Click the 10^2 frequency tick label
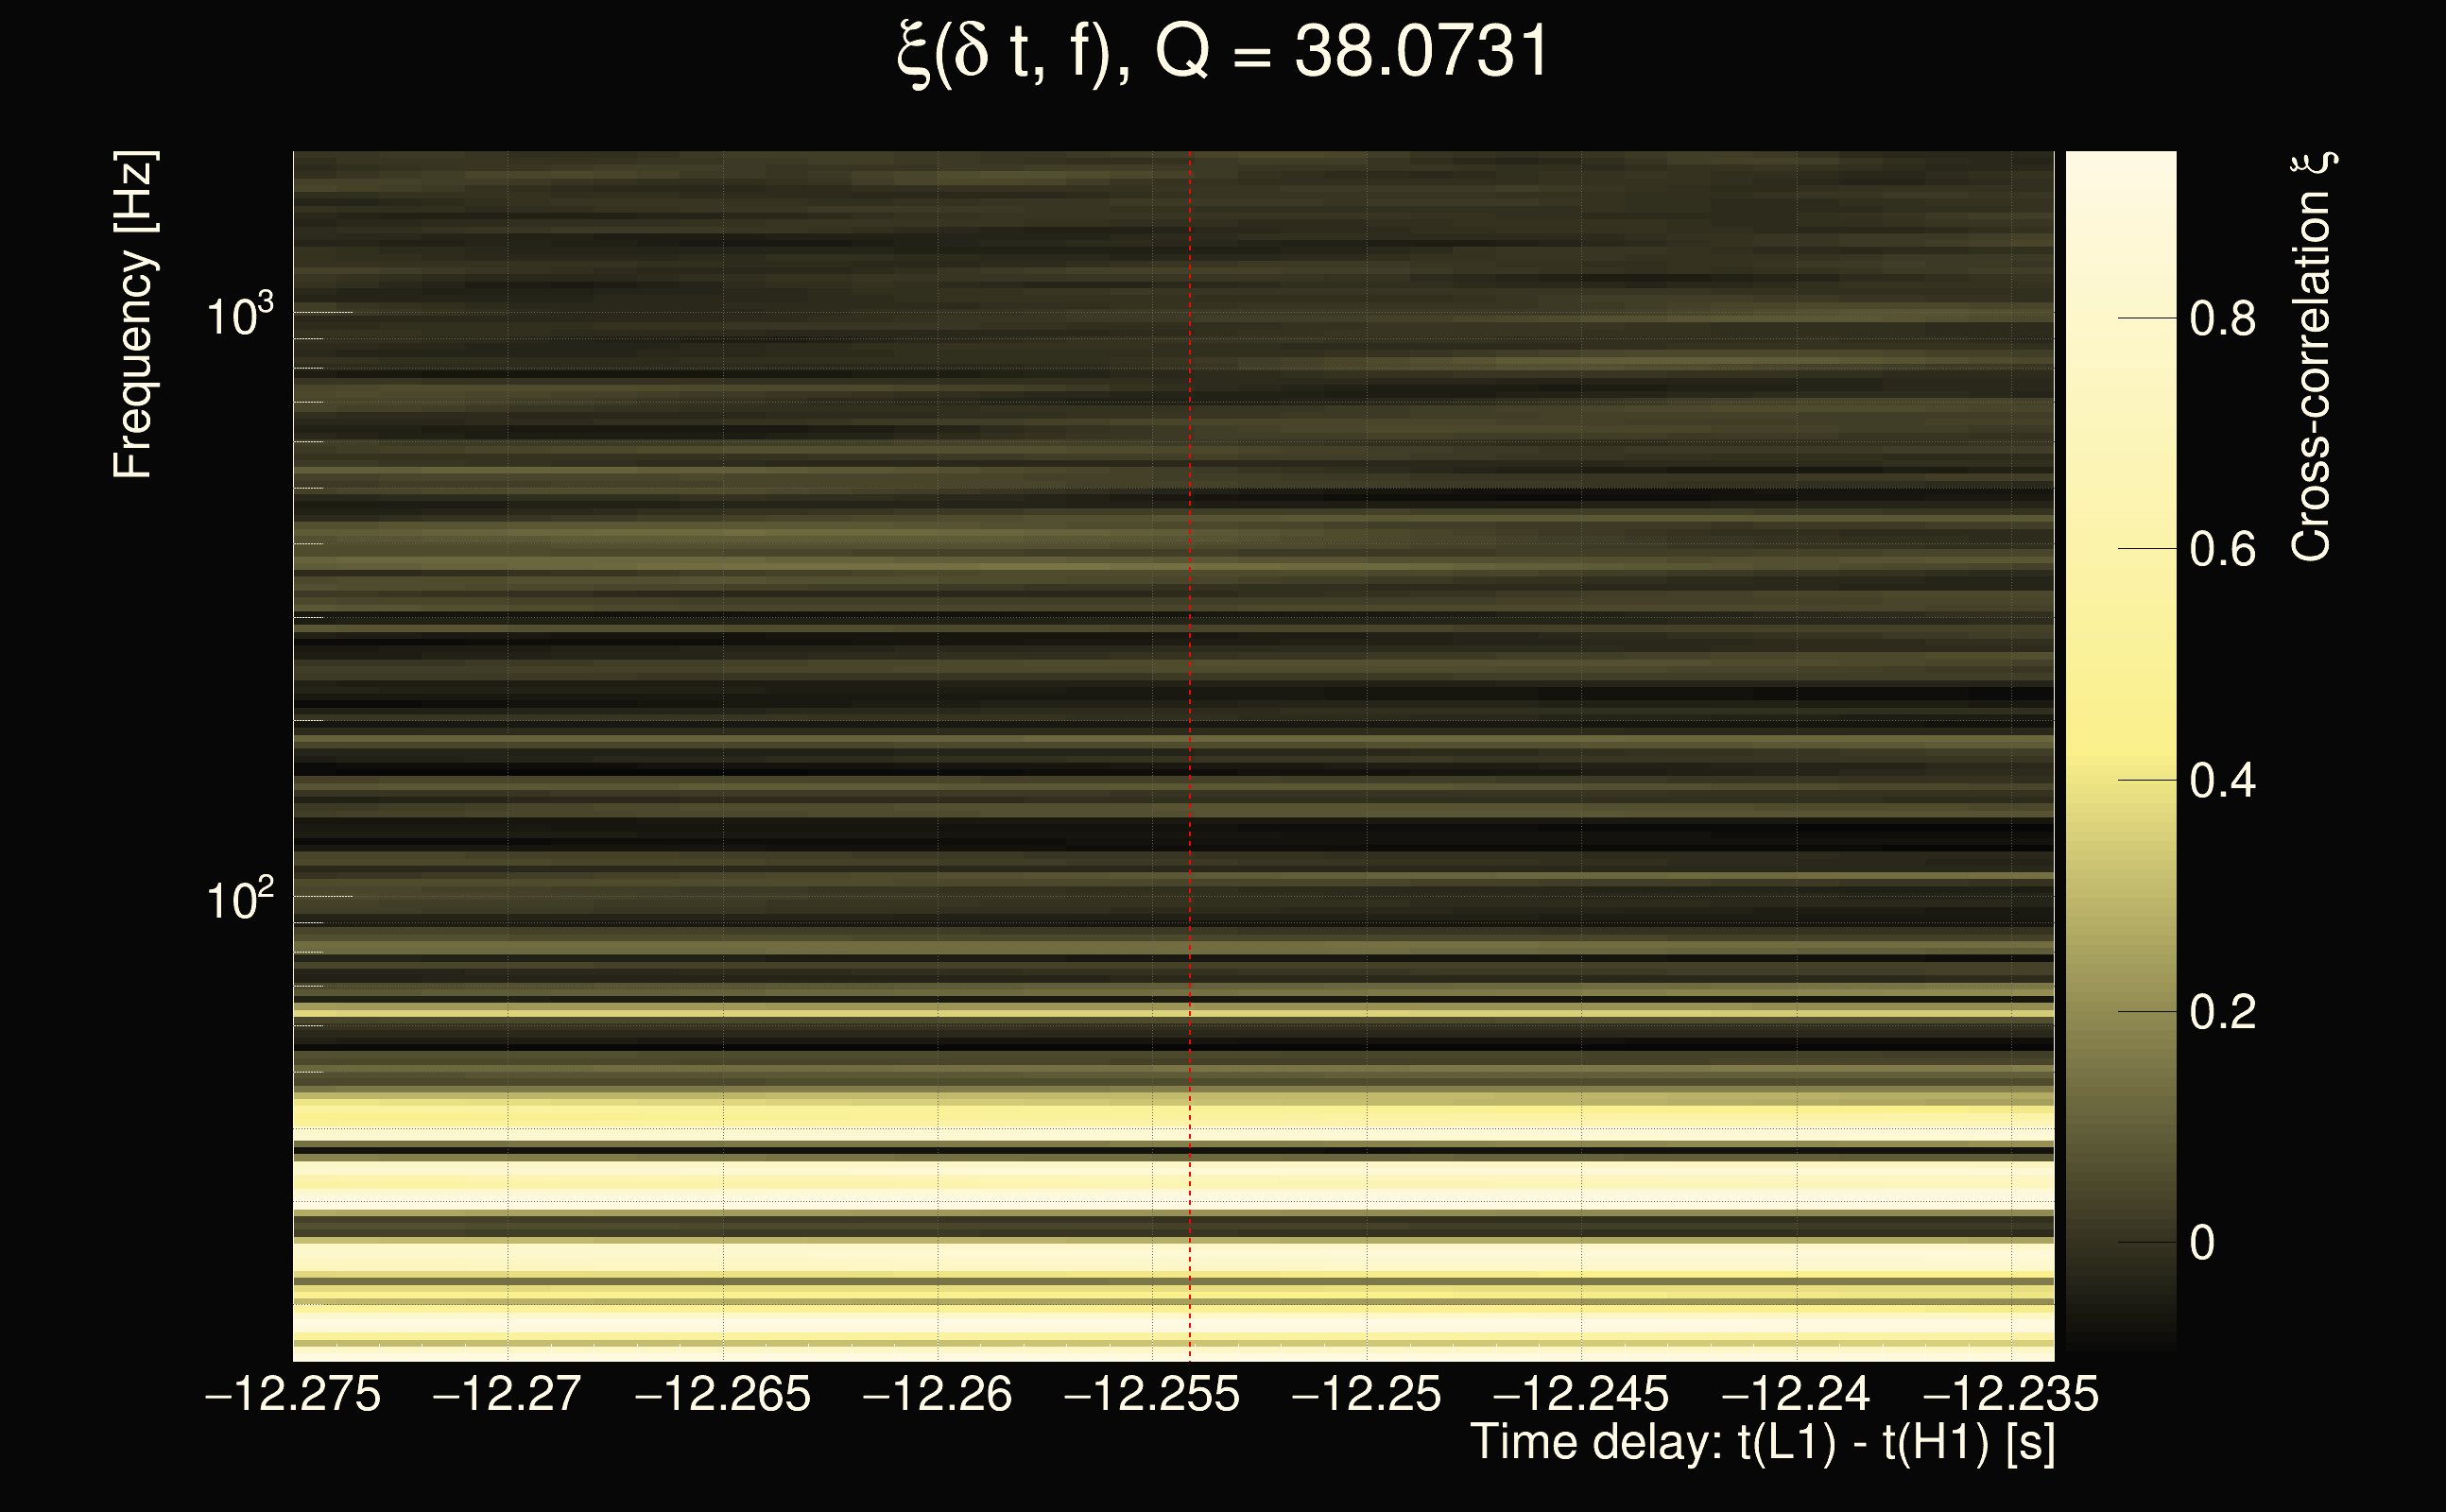 (239, 900)
